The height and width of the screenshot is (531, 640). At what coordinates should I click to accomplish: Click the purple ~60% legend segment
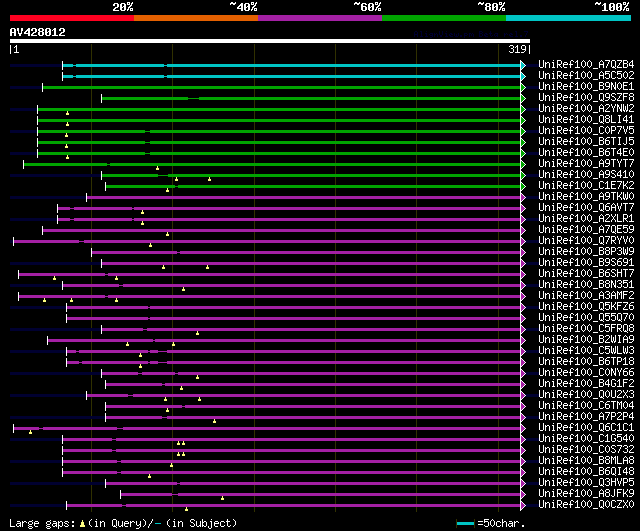(320, 18)
